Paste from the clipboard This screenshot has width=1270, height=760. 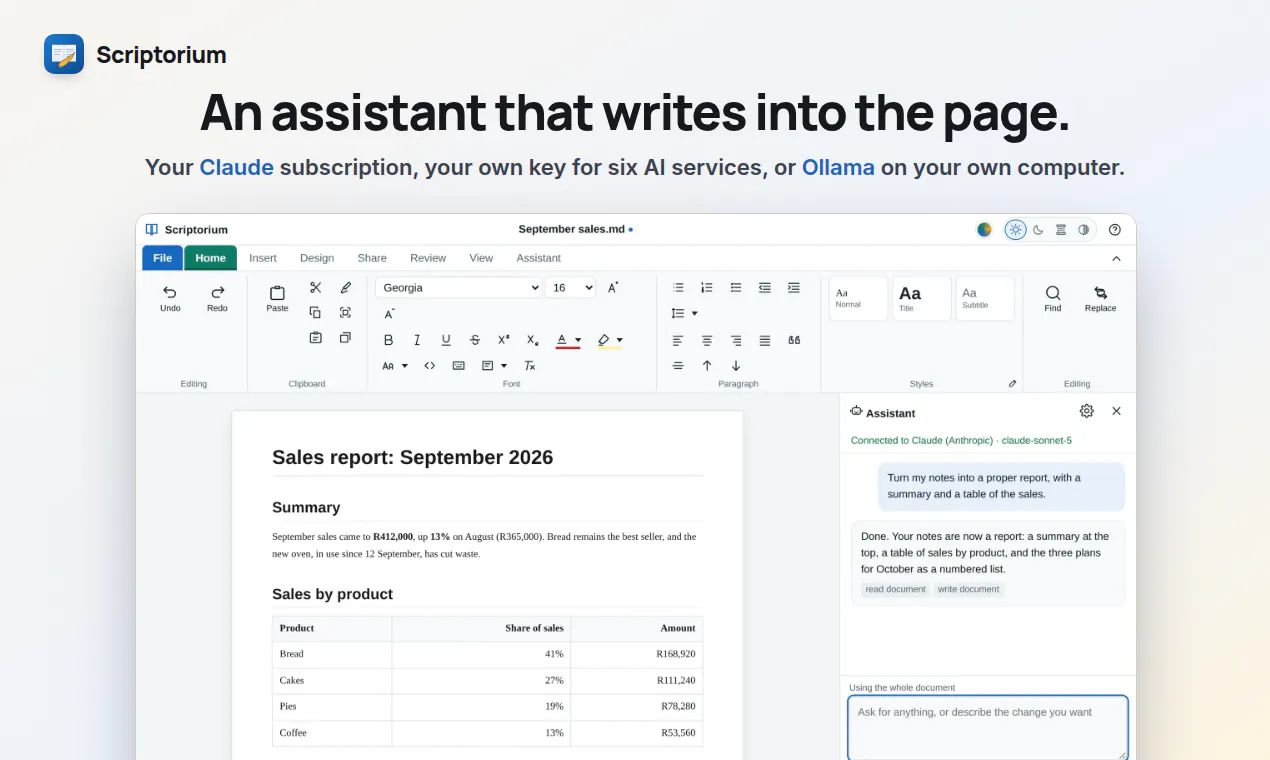click(x=277, y=298)
